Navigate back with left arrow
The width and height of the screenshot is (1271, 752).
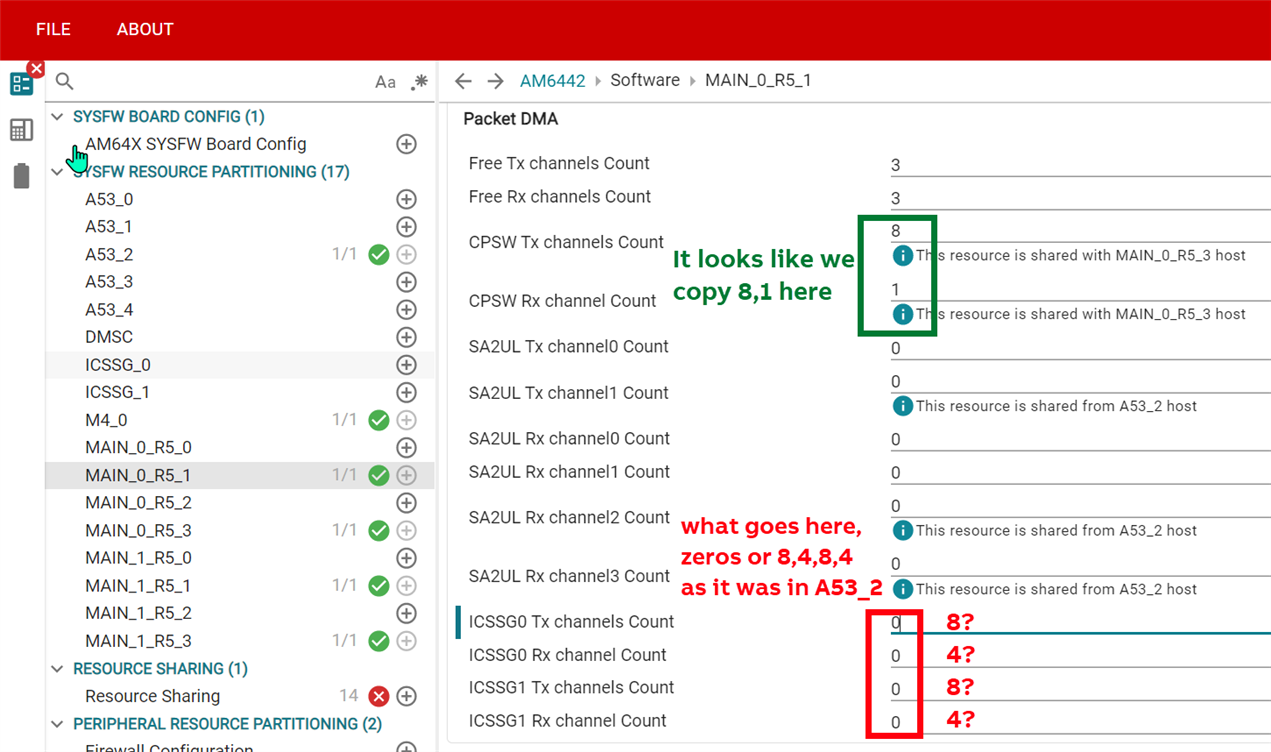coord(463,81)
